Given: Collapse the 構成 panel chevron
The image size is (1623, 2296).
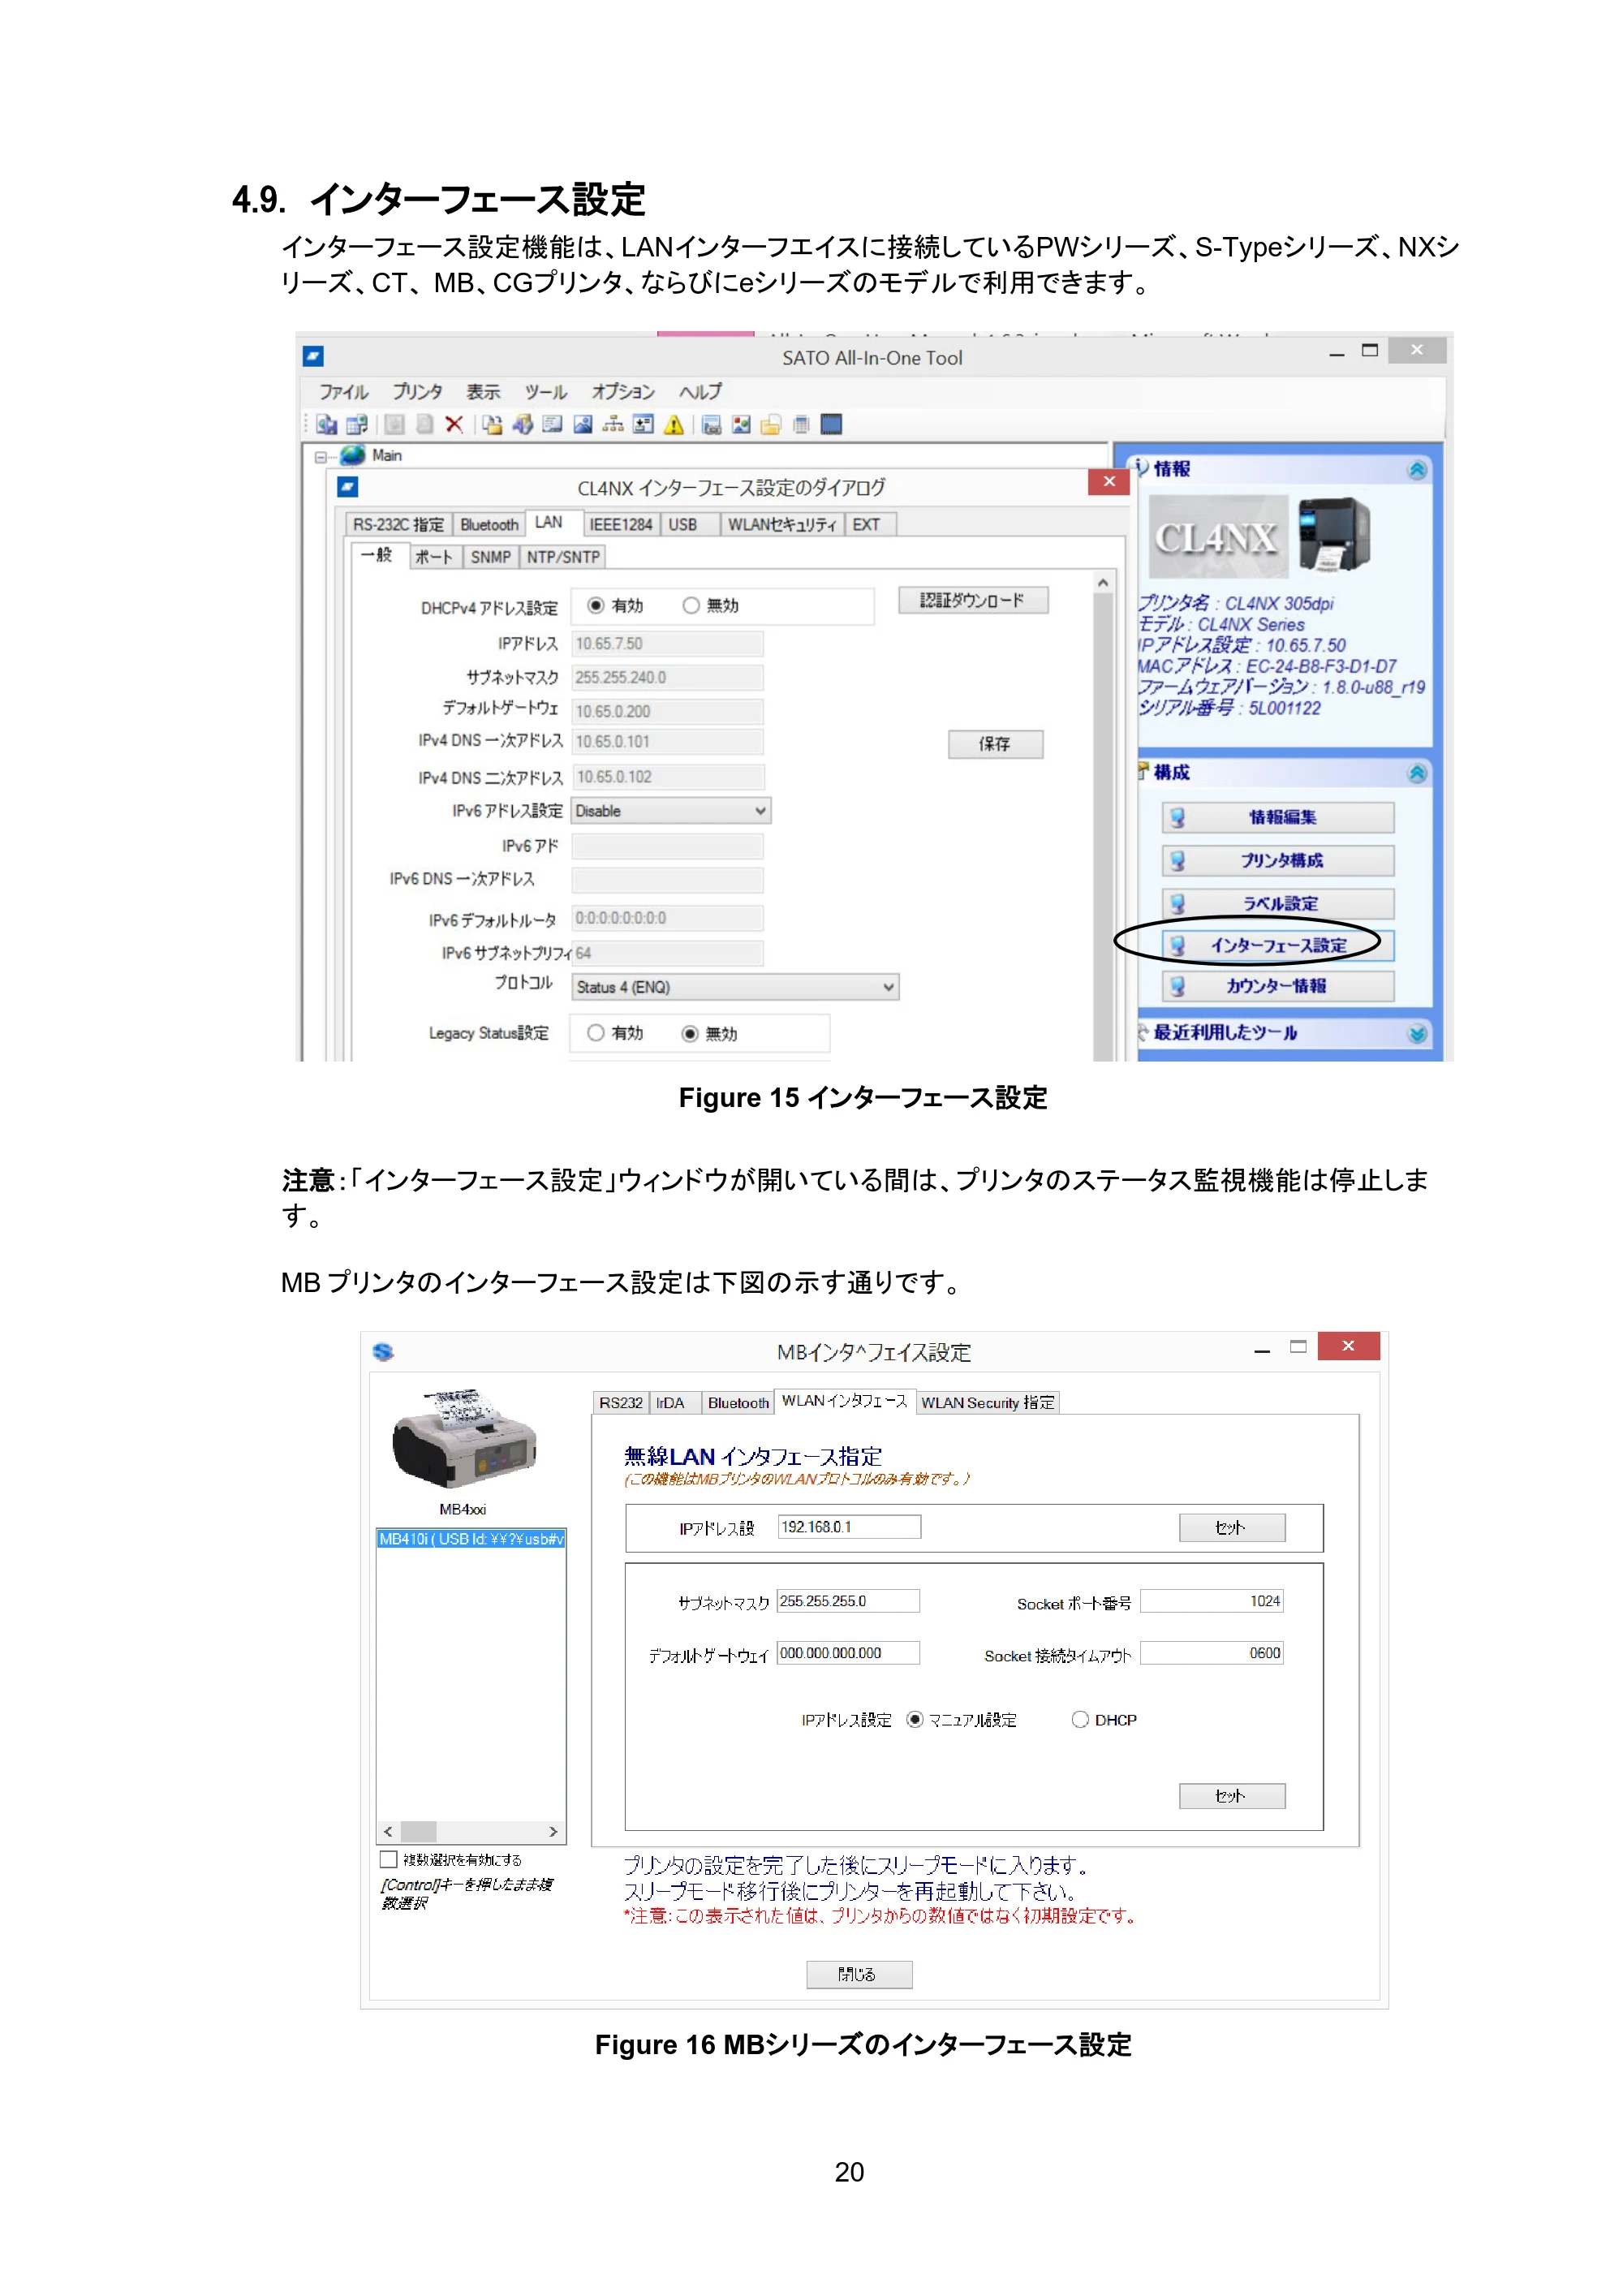Looking at the screenshot, I should pos(1416,773).
